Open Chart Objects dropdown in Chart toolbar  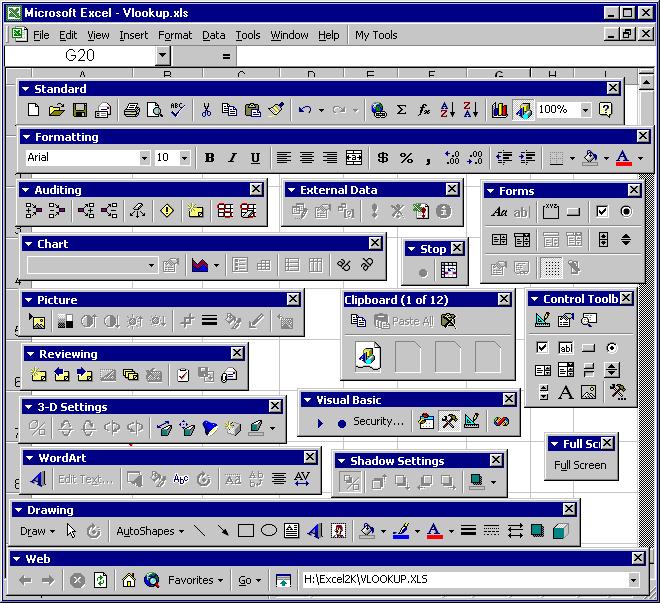[x=151, y=266]
